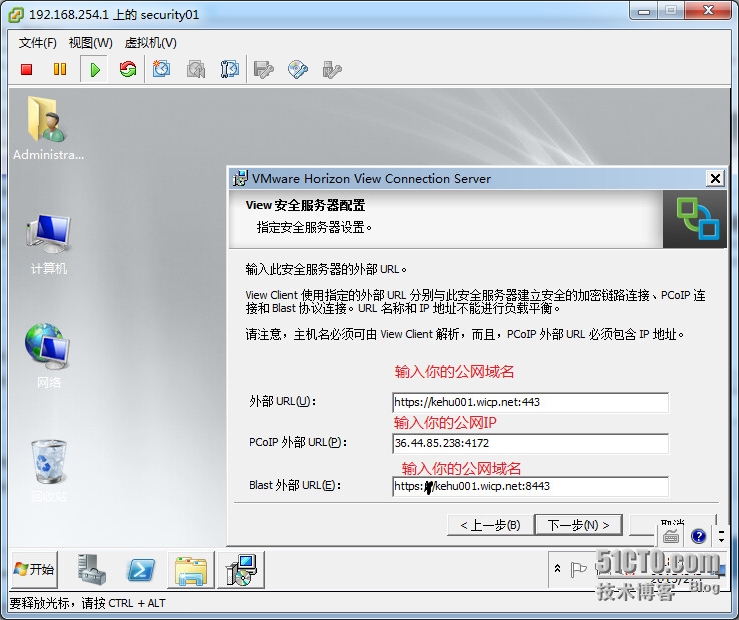Suspend the virtual machine with pause icon

(x=60, y=70)
